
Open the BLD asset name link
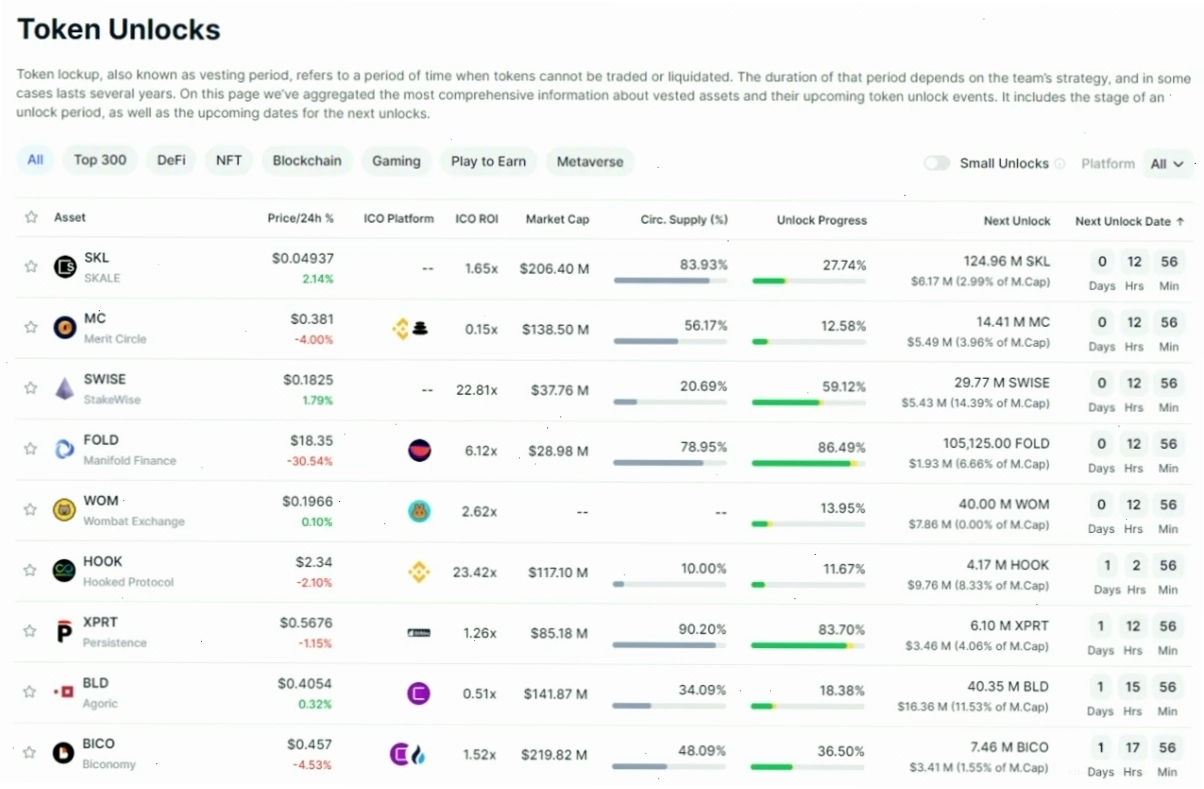(x=96, y=683)
